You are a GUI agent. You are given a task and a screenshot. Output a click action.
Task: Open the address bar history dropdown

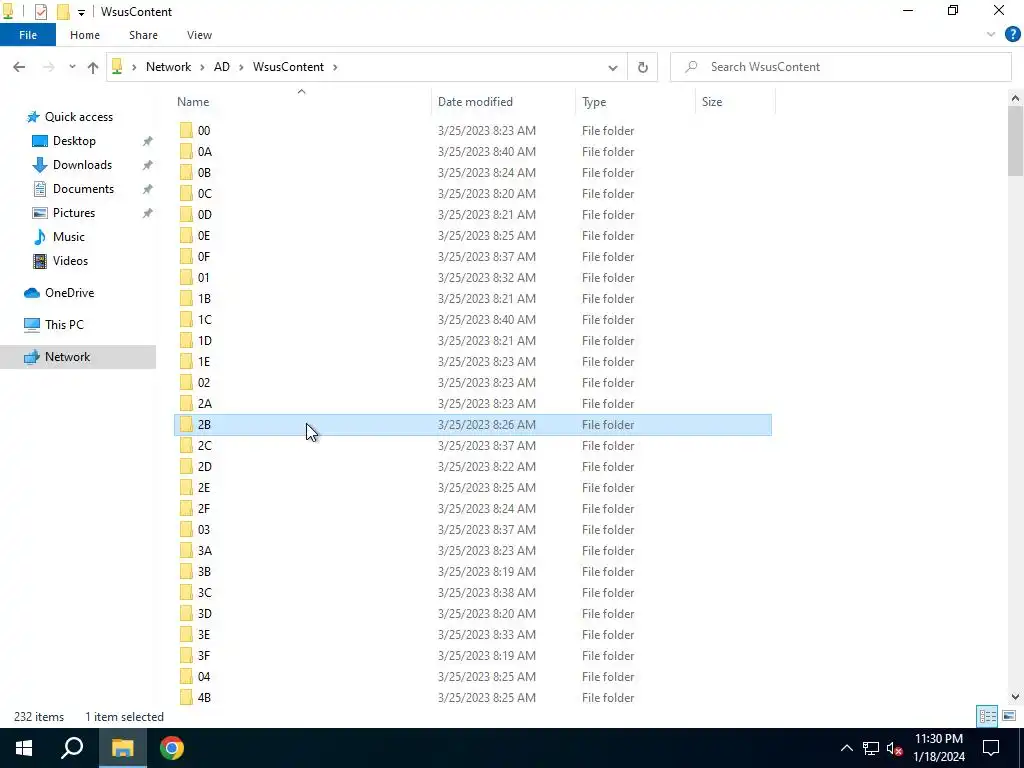[613, 67]
